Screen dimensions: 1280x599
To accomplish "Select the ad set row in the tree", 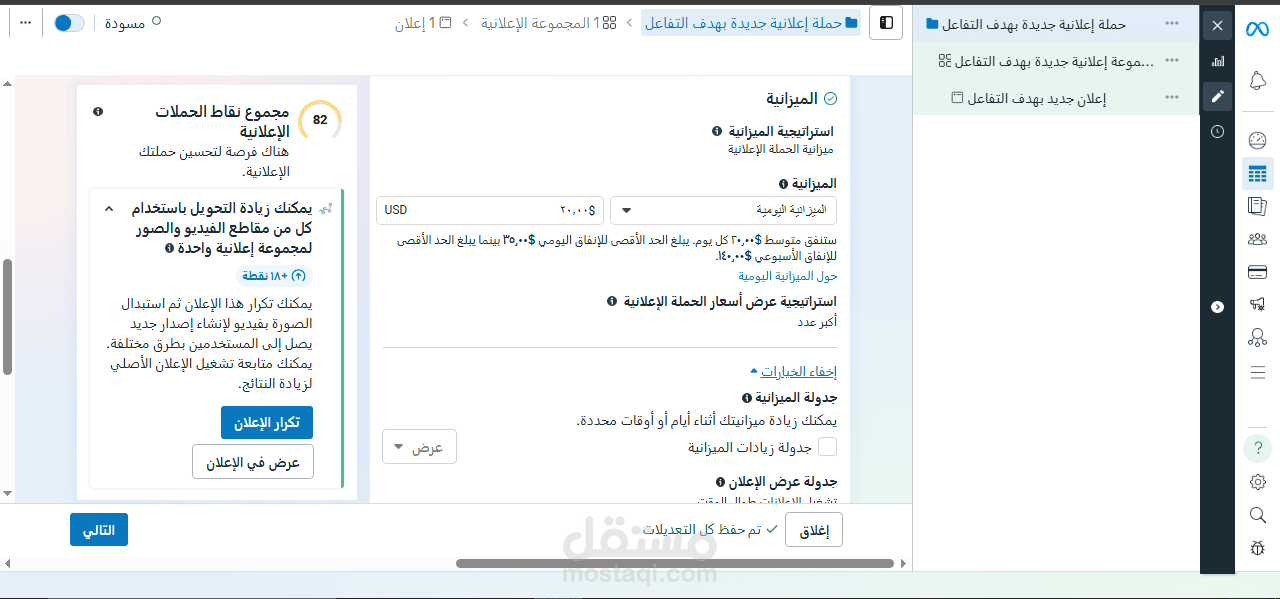I will [x=1057, y=61].
